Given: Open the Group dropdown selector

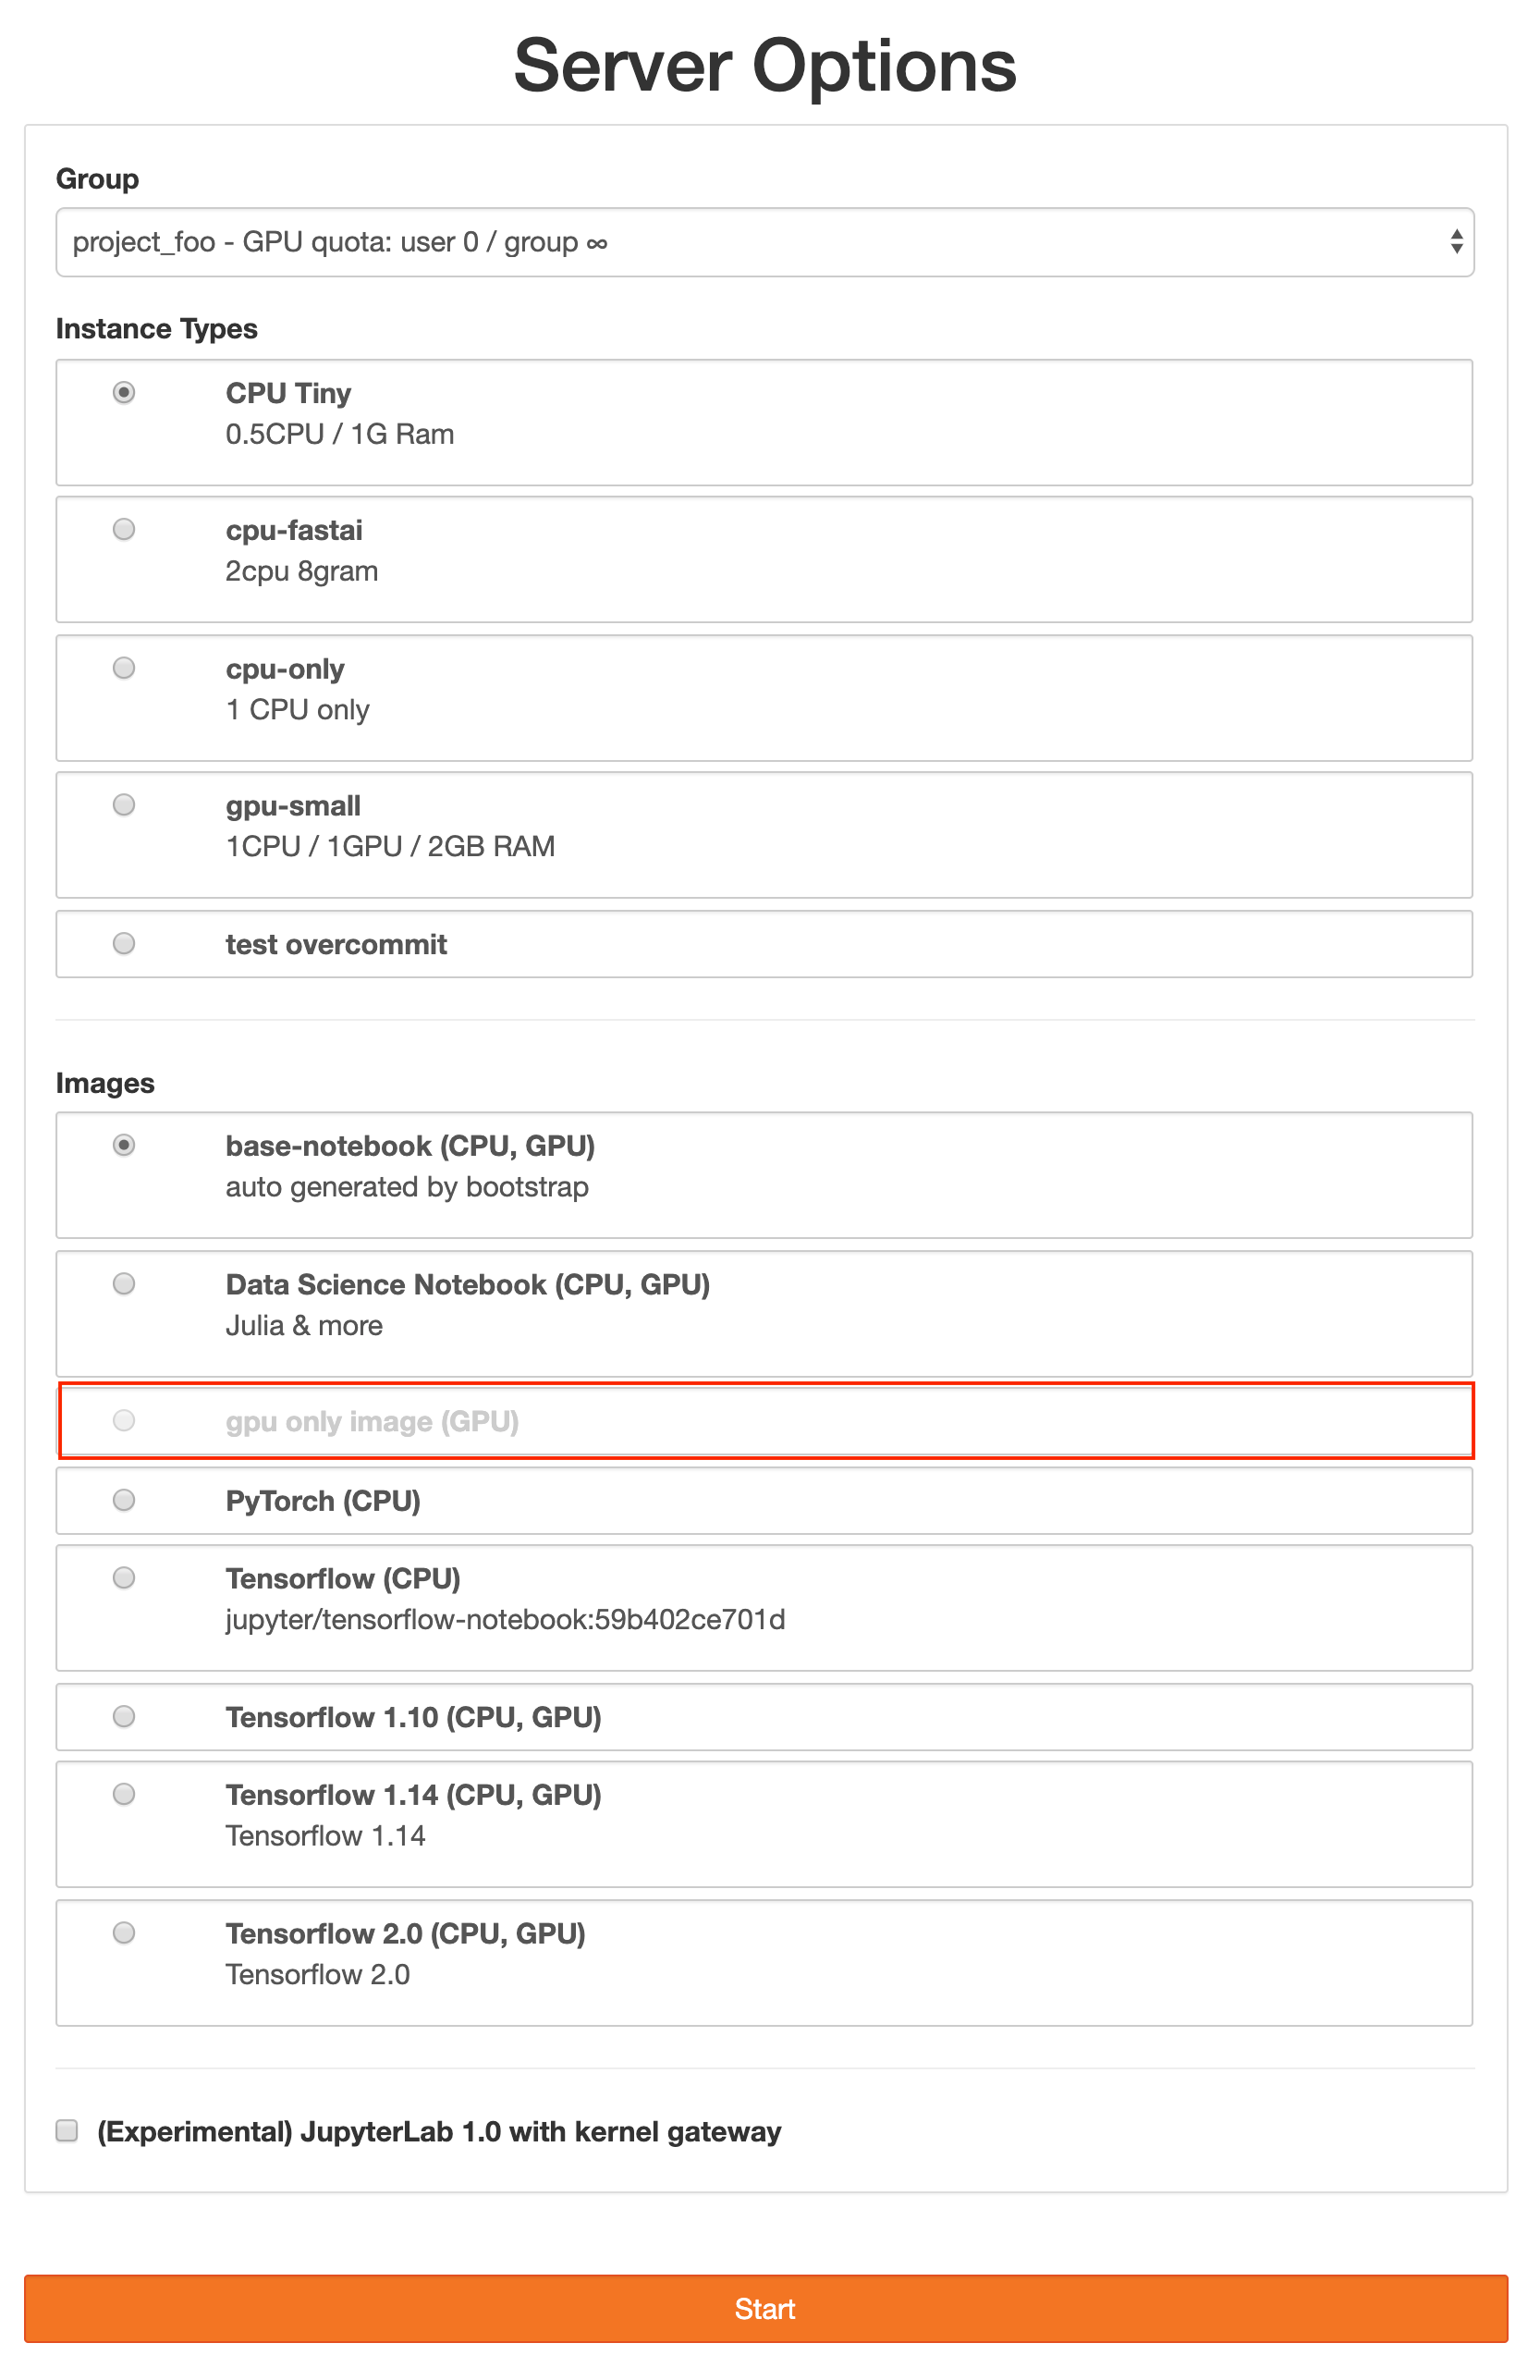Looking at the screenshot, I should 765,242.
